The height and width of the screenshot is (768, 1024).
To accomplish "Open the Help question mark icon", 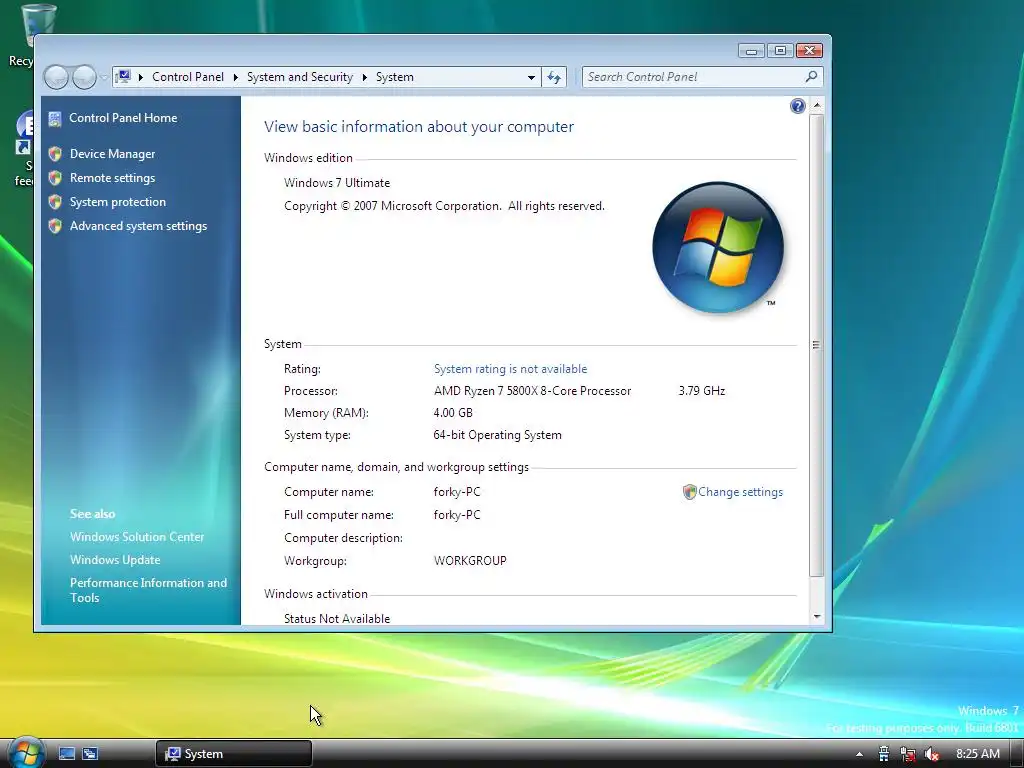I will click(797, 106).
